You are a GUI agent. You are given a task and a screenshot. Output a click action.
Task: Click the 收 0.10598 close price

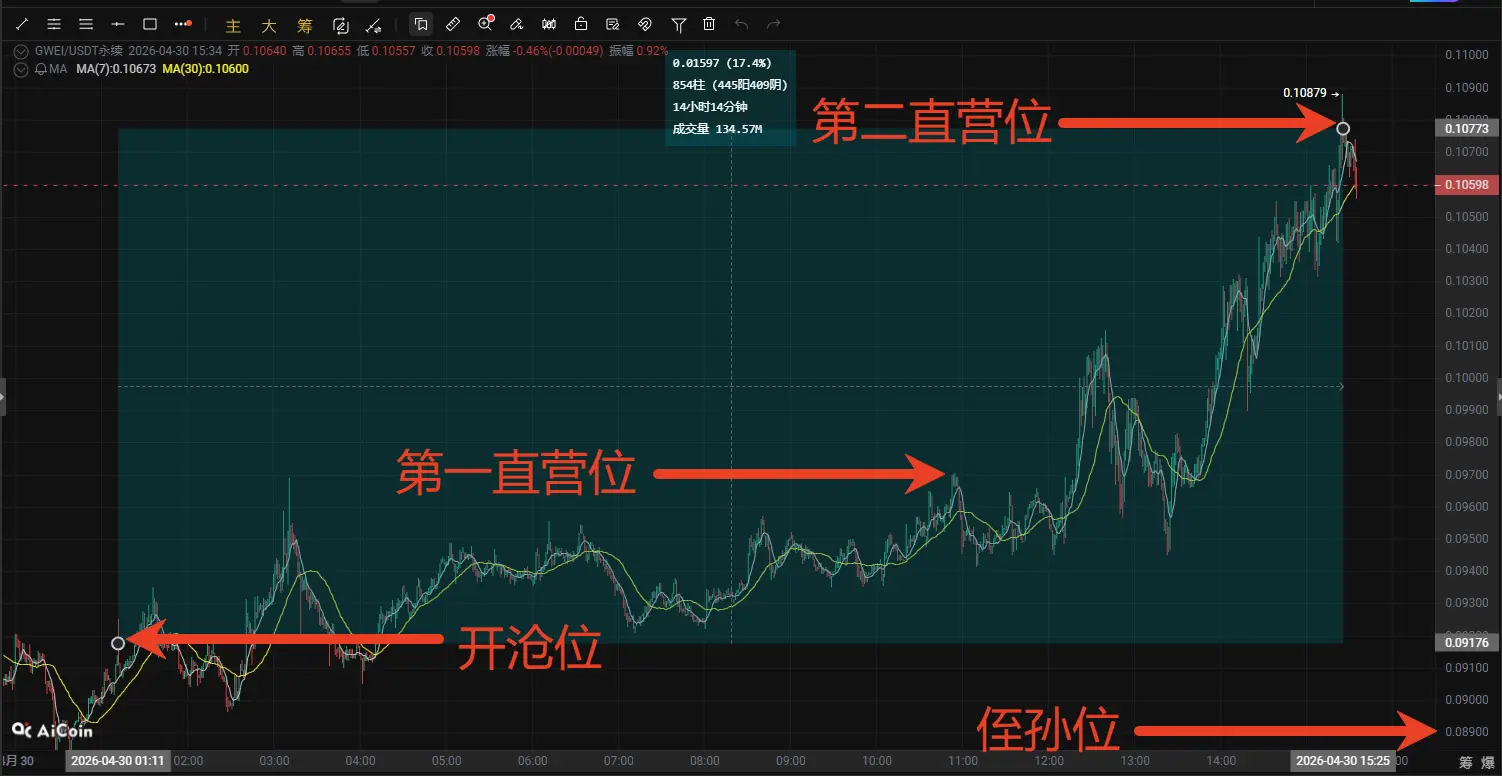coord(449,51)
